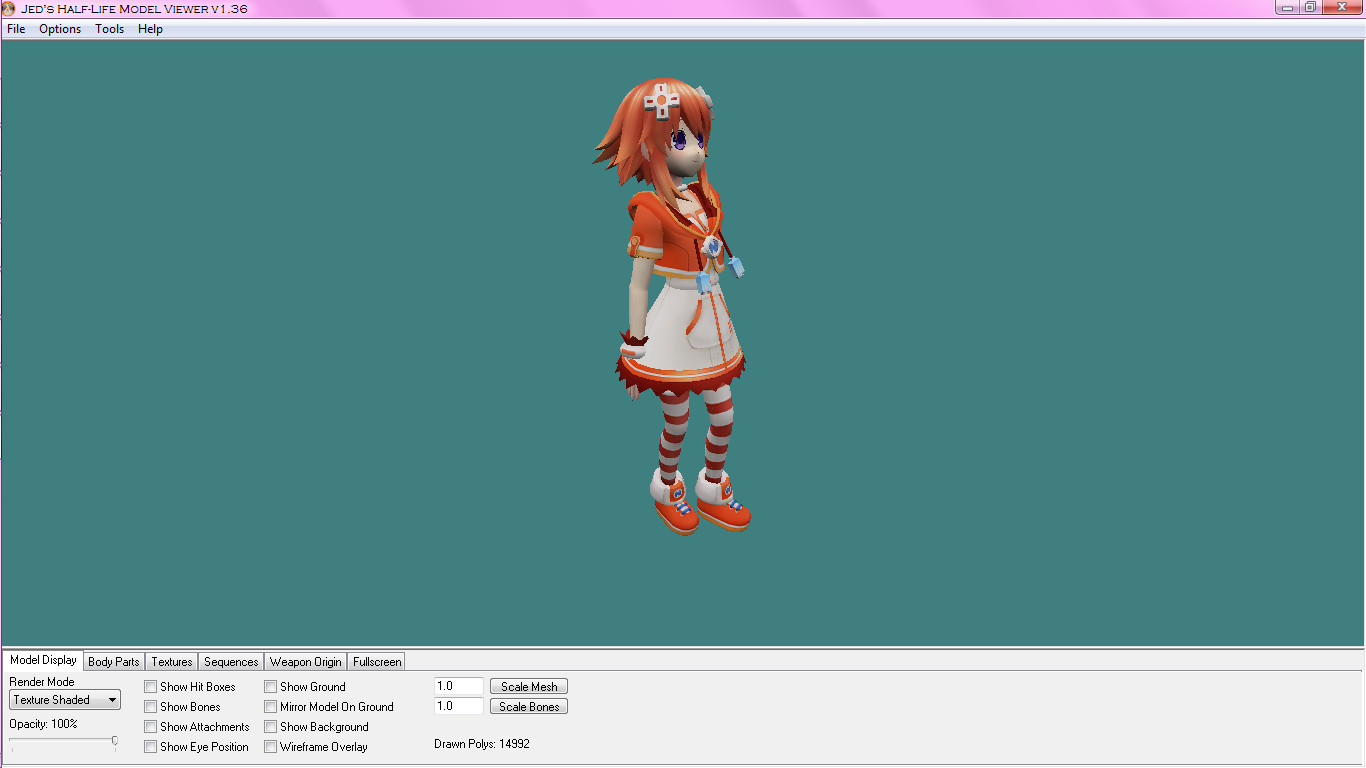Viewport: 1366px width, 768px height.
Task: Open the Sequences tab
Action: 230,661
